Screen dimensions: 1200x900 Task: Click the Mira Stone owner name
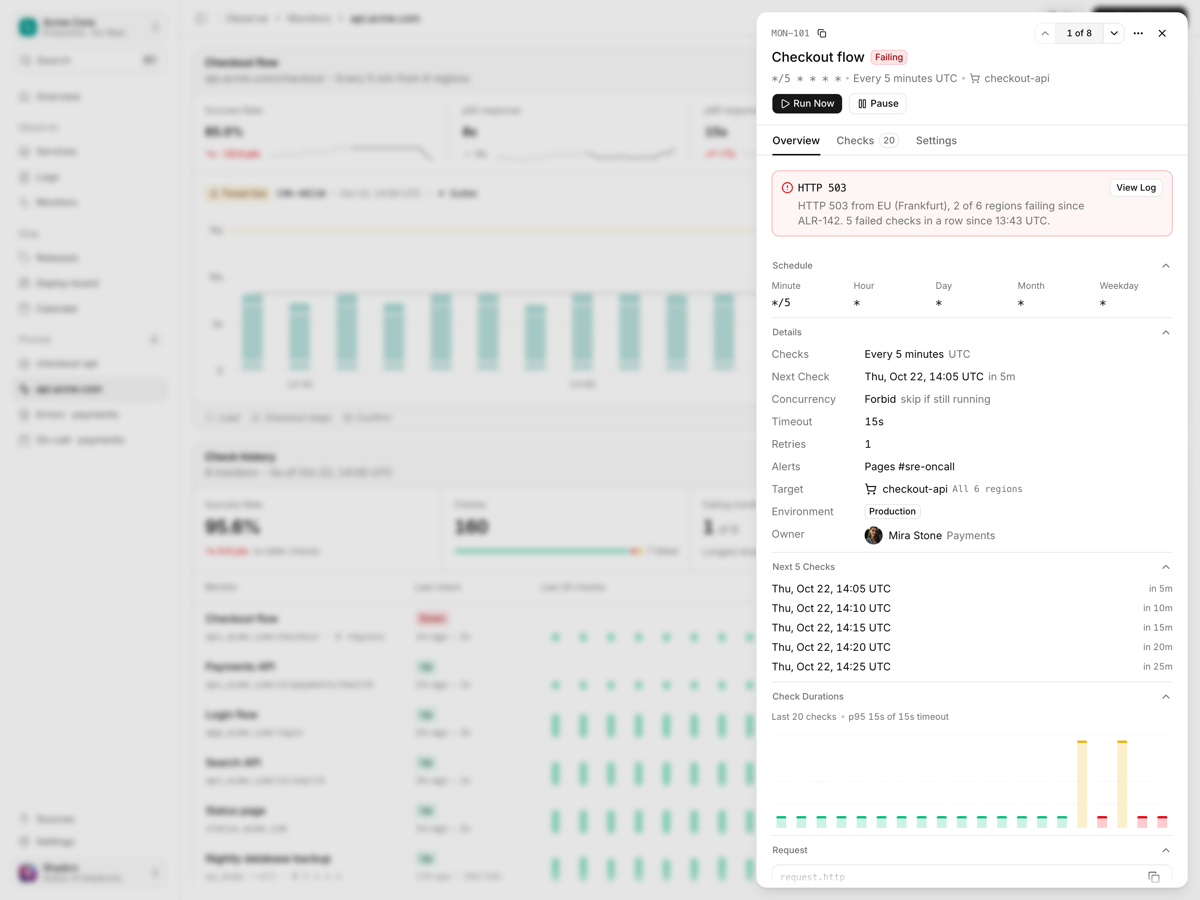(x=915, y=536)
